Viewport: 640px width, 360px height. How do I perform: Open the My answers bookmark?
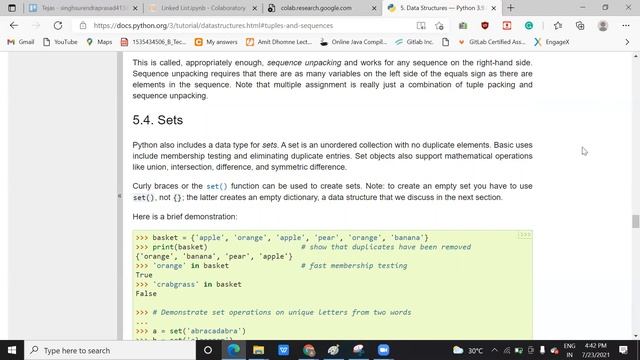tap(216, 42)
